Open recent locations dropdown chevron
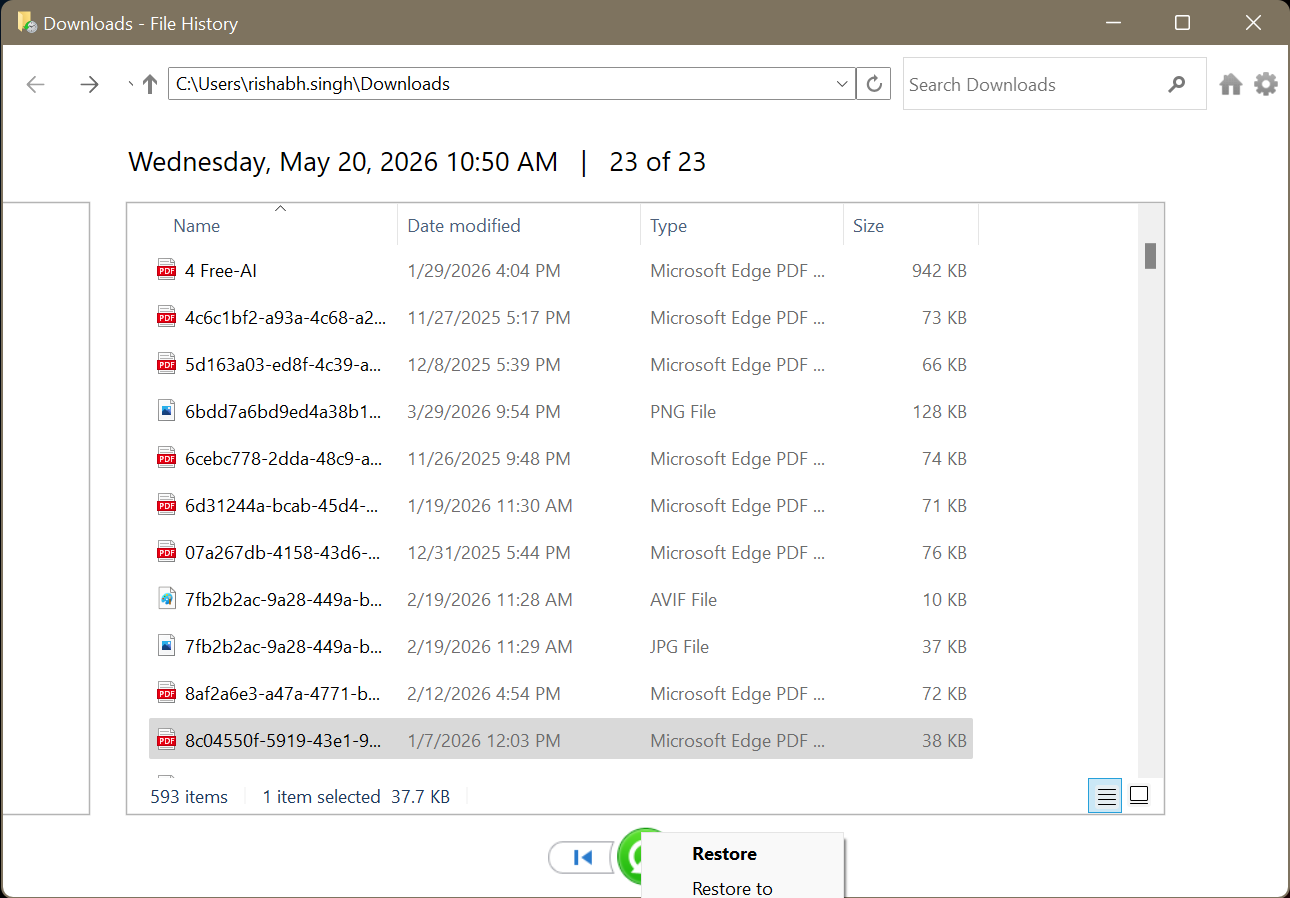The image size is (1290, 898). (x=131, y=84)
